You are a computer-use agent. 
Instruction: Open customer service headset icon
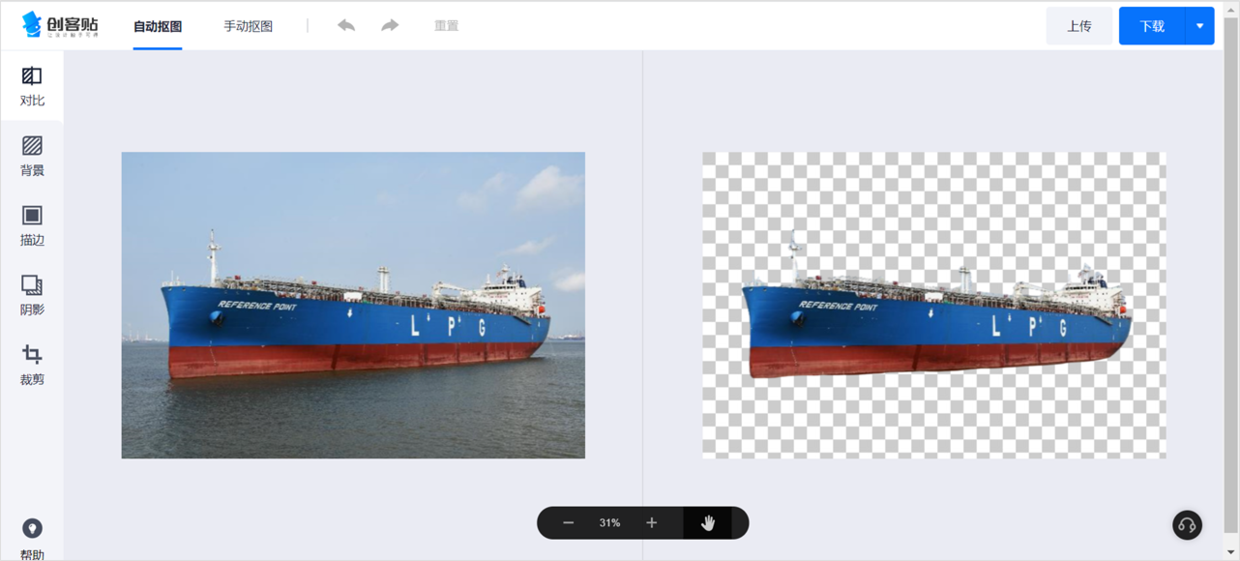[x=1187, y=525]
